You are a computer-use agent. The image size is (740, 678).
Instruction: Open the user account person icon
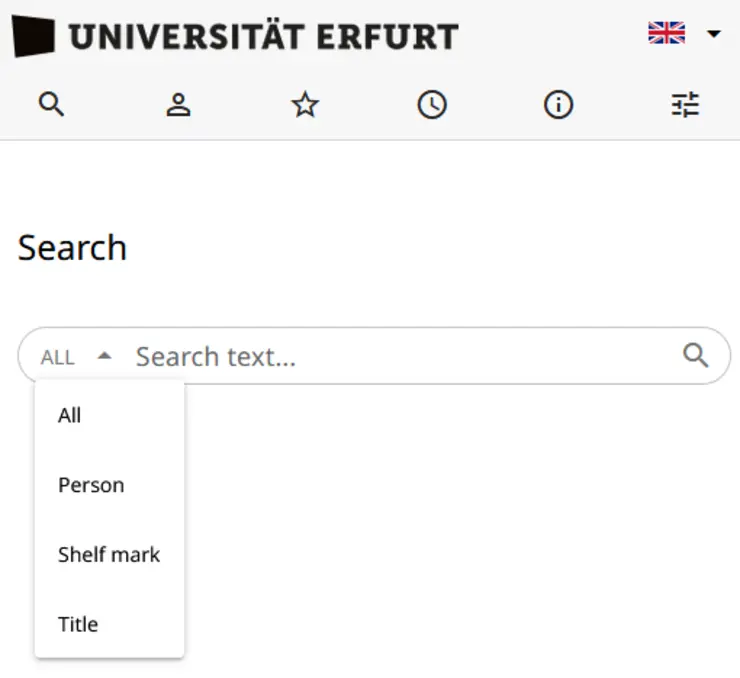pyautogui.click(x=178, y=105)
